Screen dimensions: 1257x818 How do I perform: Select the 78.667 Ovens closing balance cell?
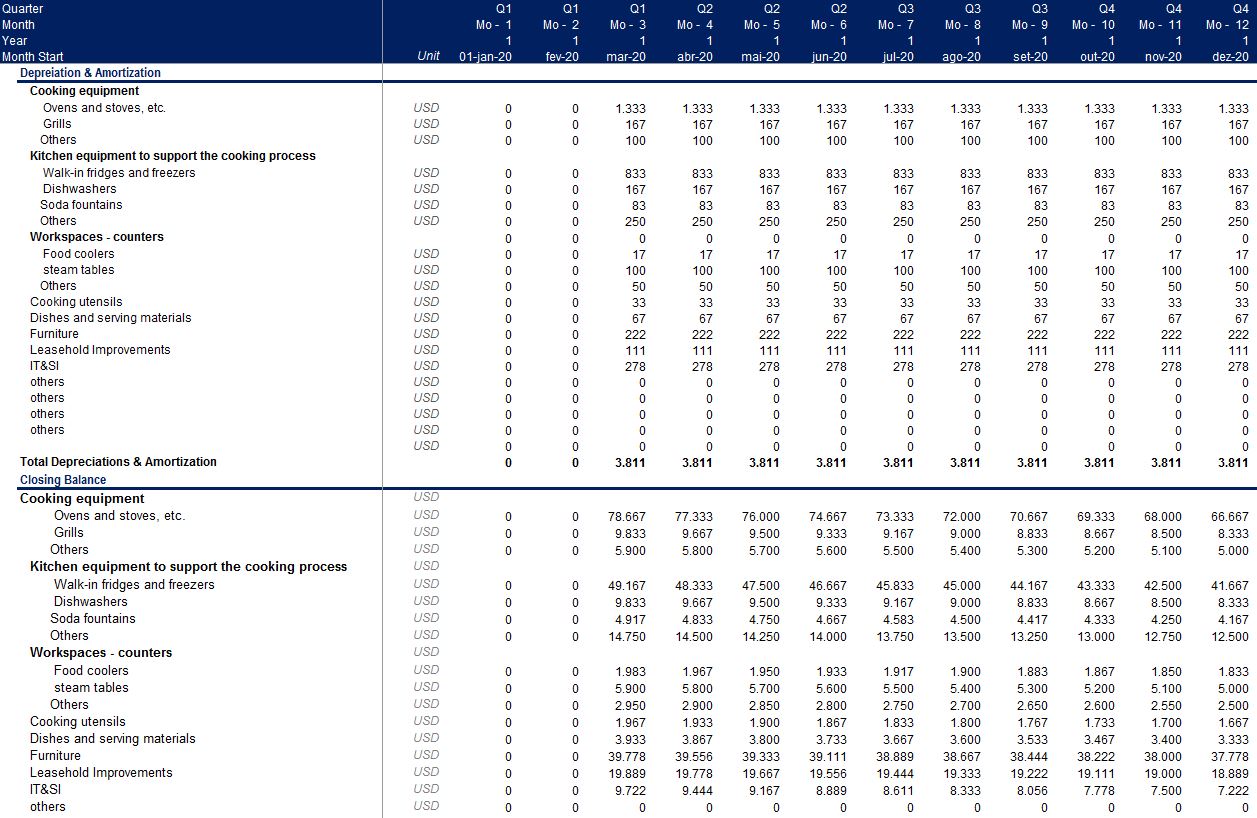[627, 517]
